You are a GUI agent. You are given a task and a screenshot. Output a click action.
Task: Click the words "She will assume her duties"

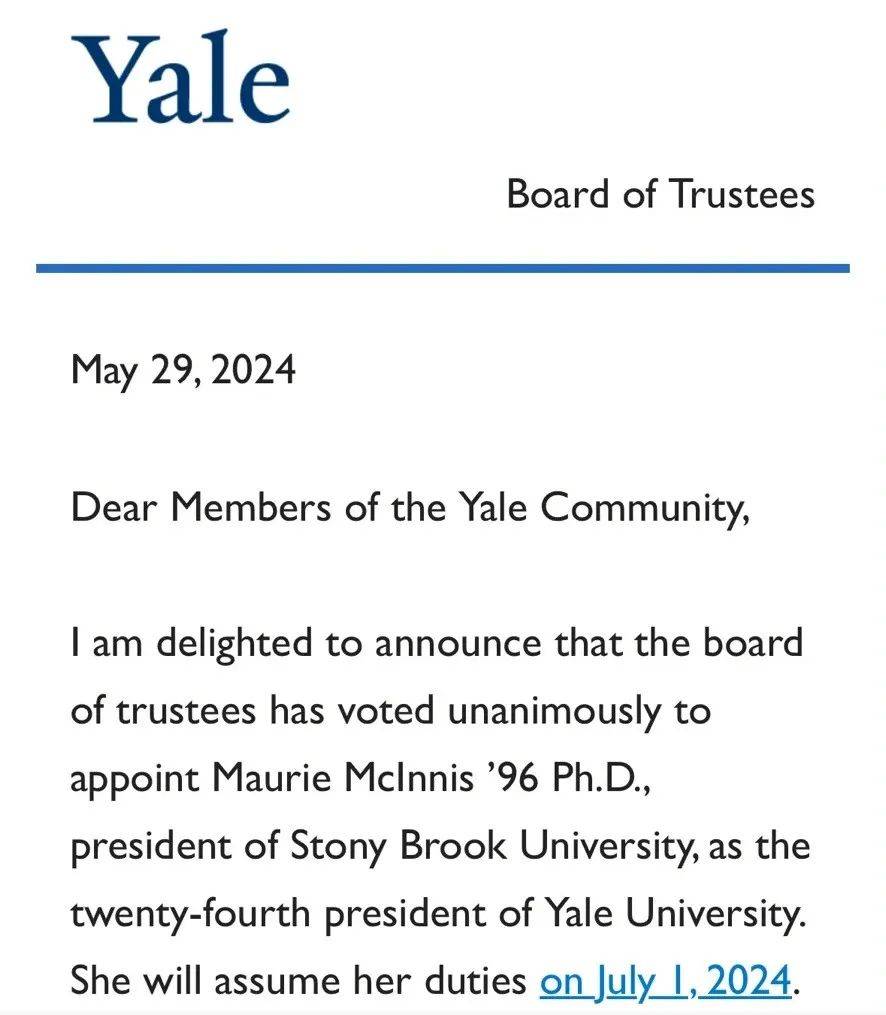pyautogui.click(x=298, y=980)
